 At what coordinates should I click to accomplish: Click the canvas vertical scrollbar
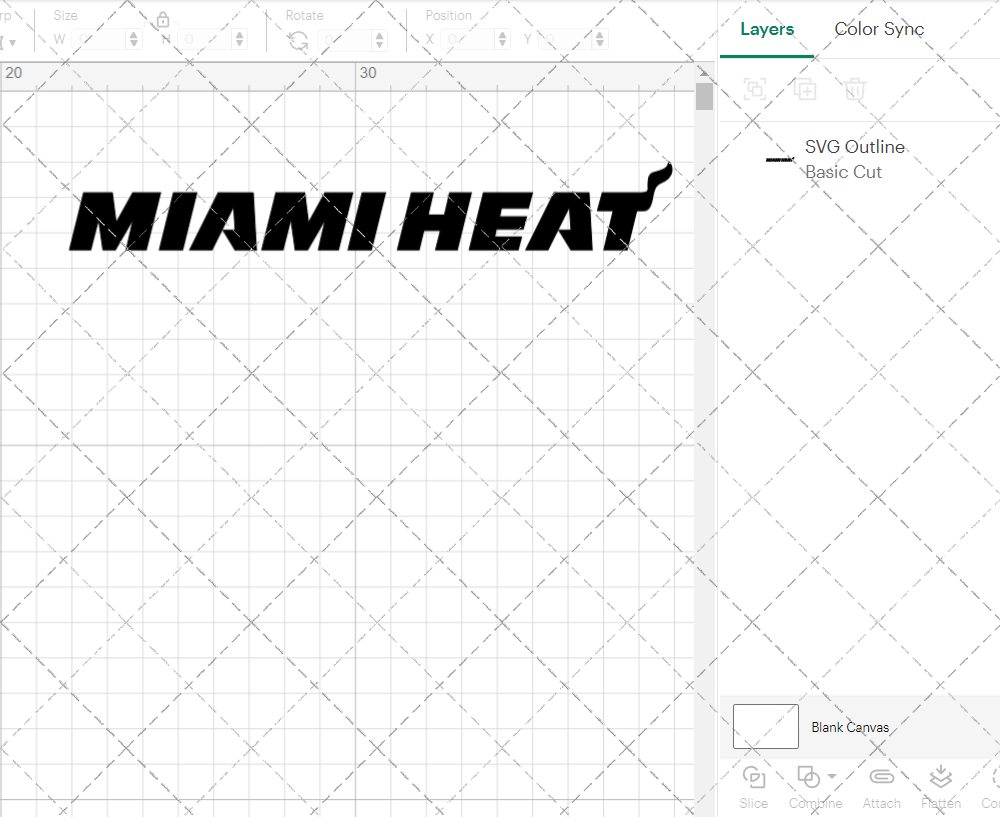point(704,95)
